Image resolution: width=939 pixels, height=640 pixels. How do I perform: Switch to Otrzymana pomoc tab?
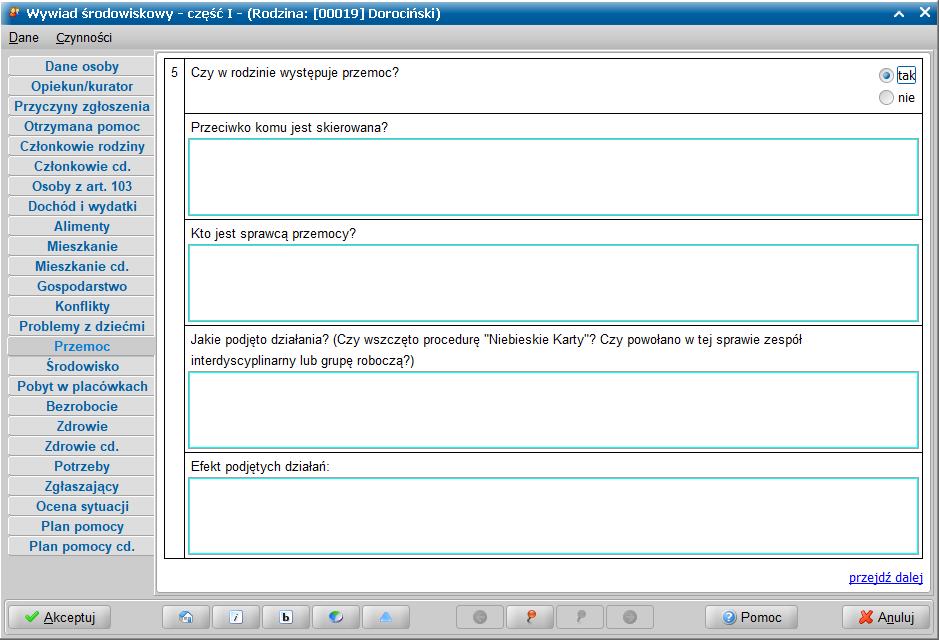[x=82, y=126]
